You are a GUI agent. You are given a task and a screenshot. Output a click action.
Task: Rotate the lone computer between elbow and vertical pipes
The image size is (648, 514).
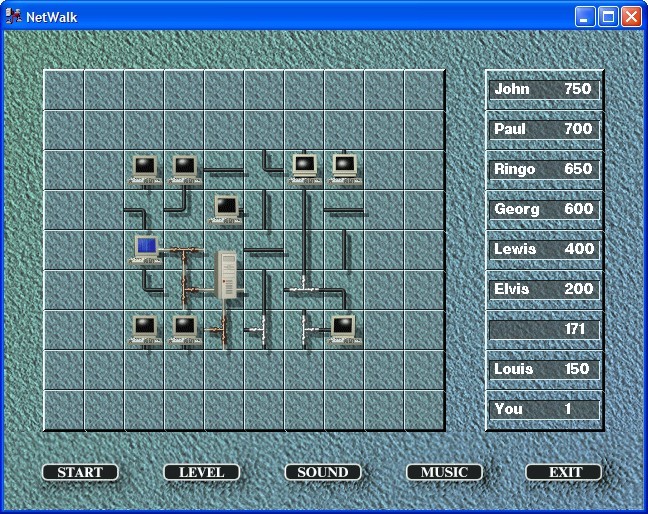point(225,210)
